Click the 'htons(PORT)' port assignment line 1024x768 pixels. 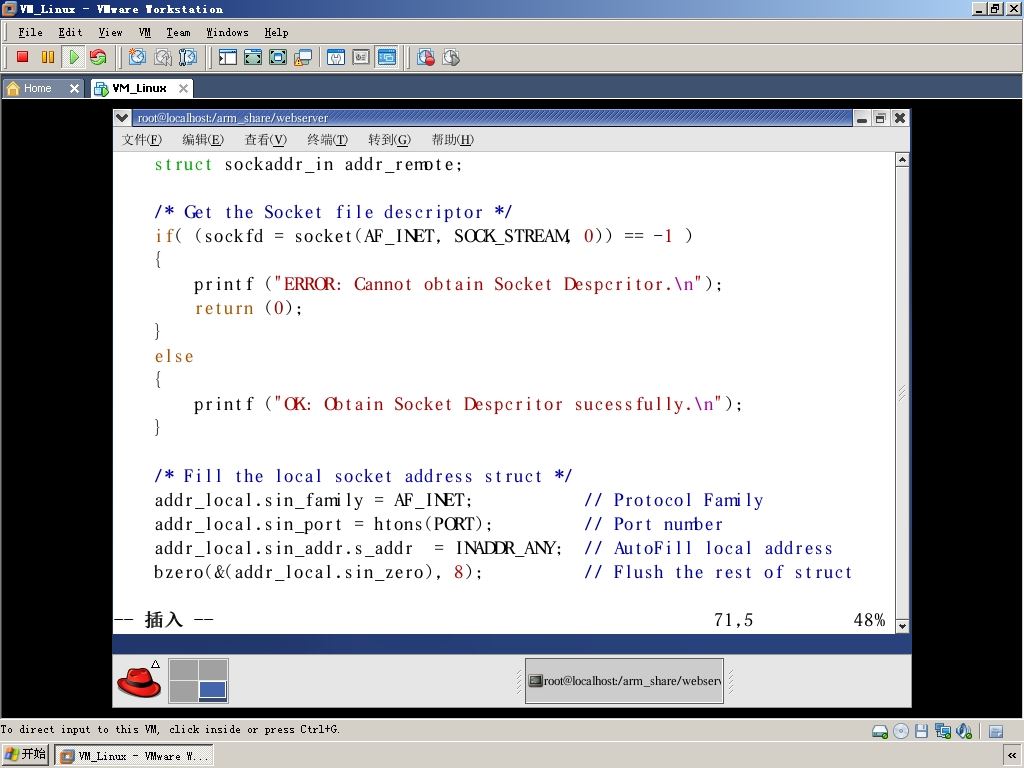point(323,524)
